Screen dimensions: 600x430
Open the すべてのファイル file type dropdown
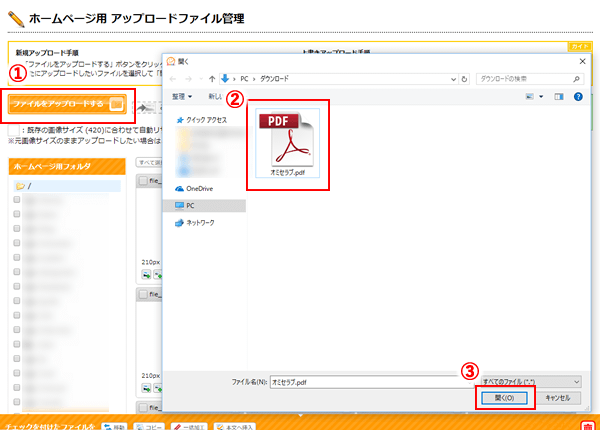(530, 381)
